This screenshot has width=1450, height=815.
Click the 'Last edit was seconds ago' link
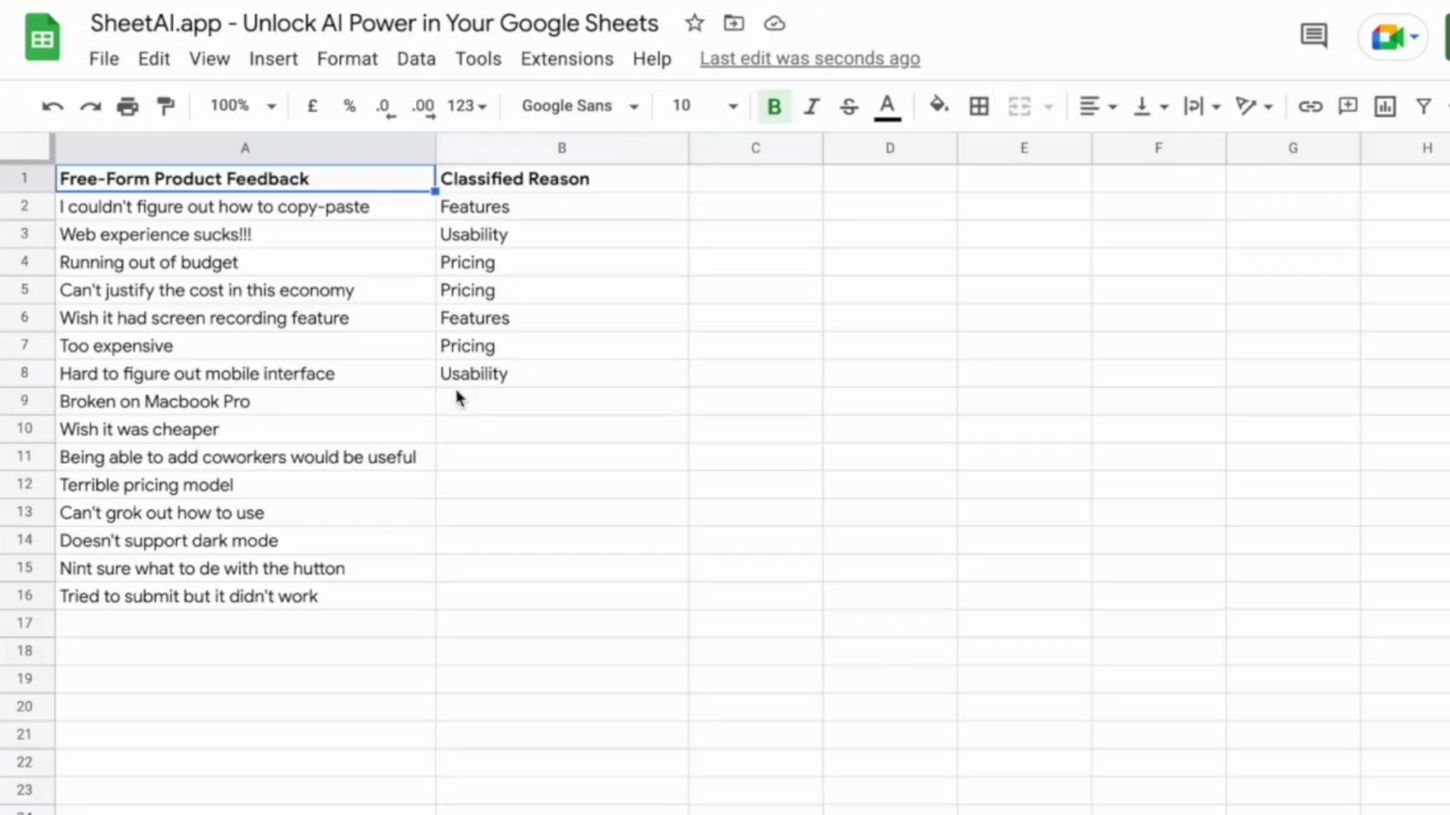point(810,59)
